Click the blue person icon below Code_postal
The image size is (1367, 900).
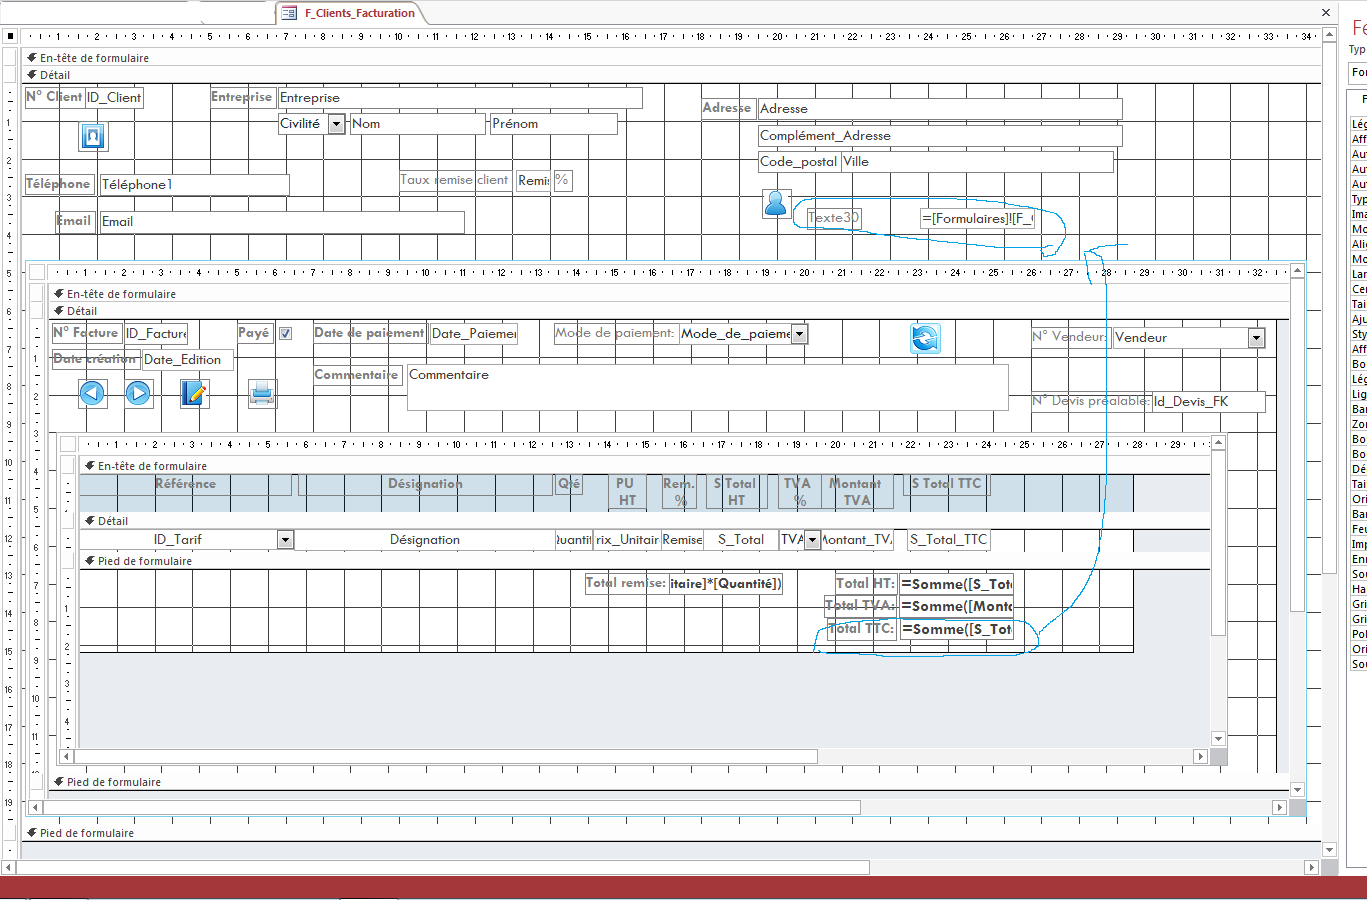(x=776, y=204)
